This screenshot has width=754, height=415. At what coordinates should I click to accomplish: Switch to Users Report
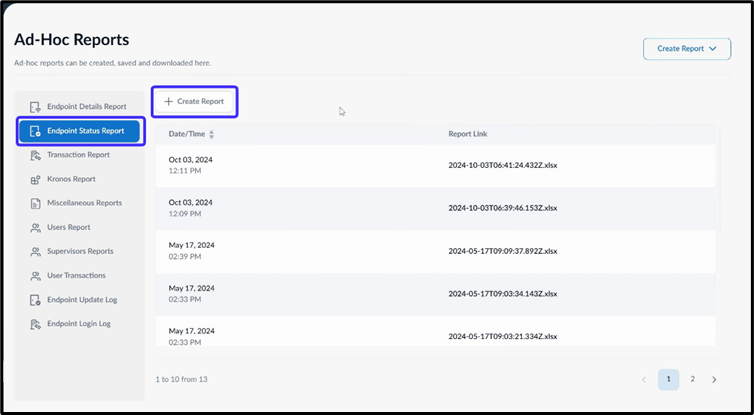point(80,227)
